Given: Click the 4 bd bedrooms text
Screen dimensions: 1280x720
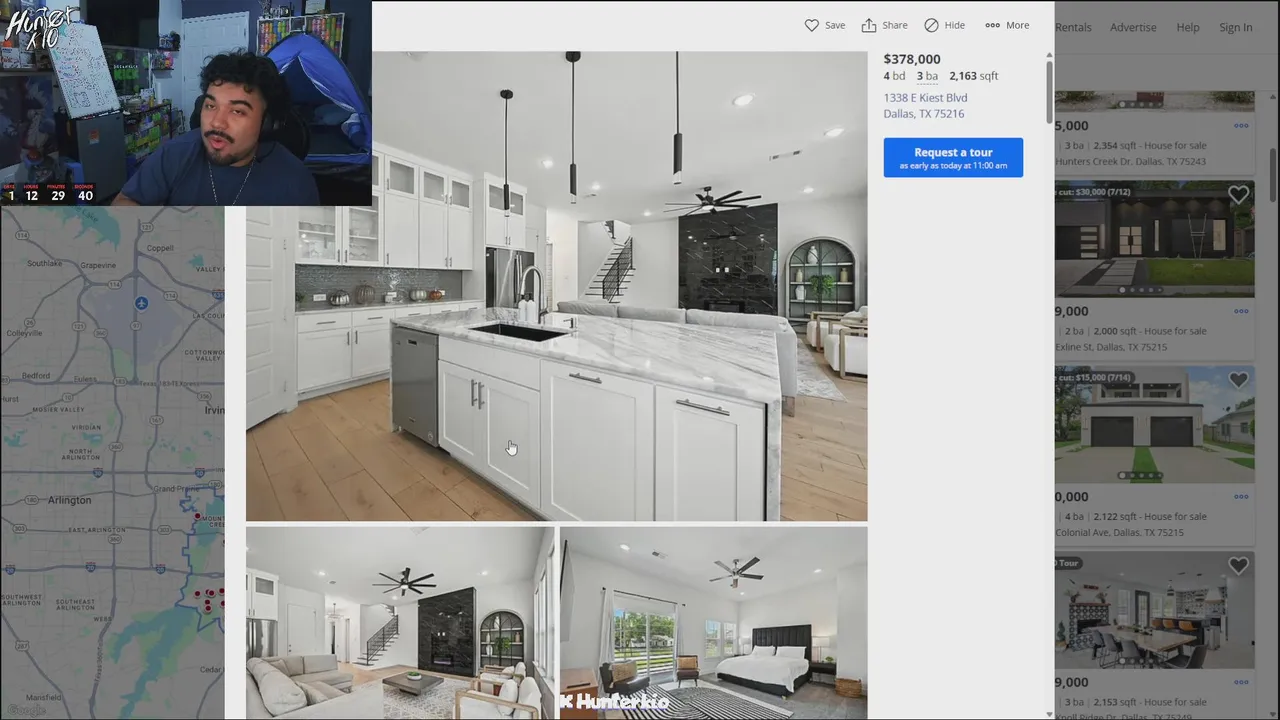Looking at the screenshot, I should [894, 76].
